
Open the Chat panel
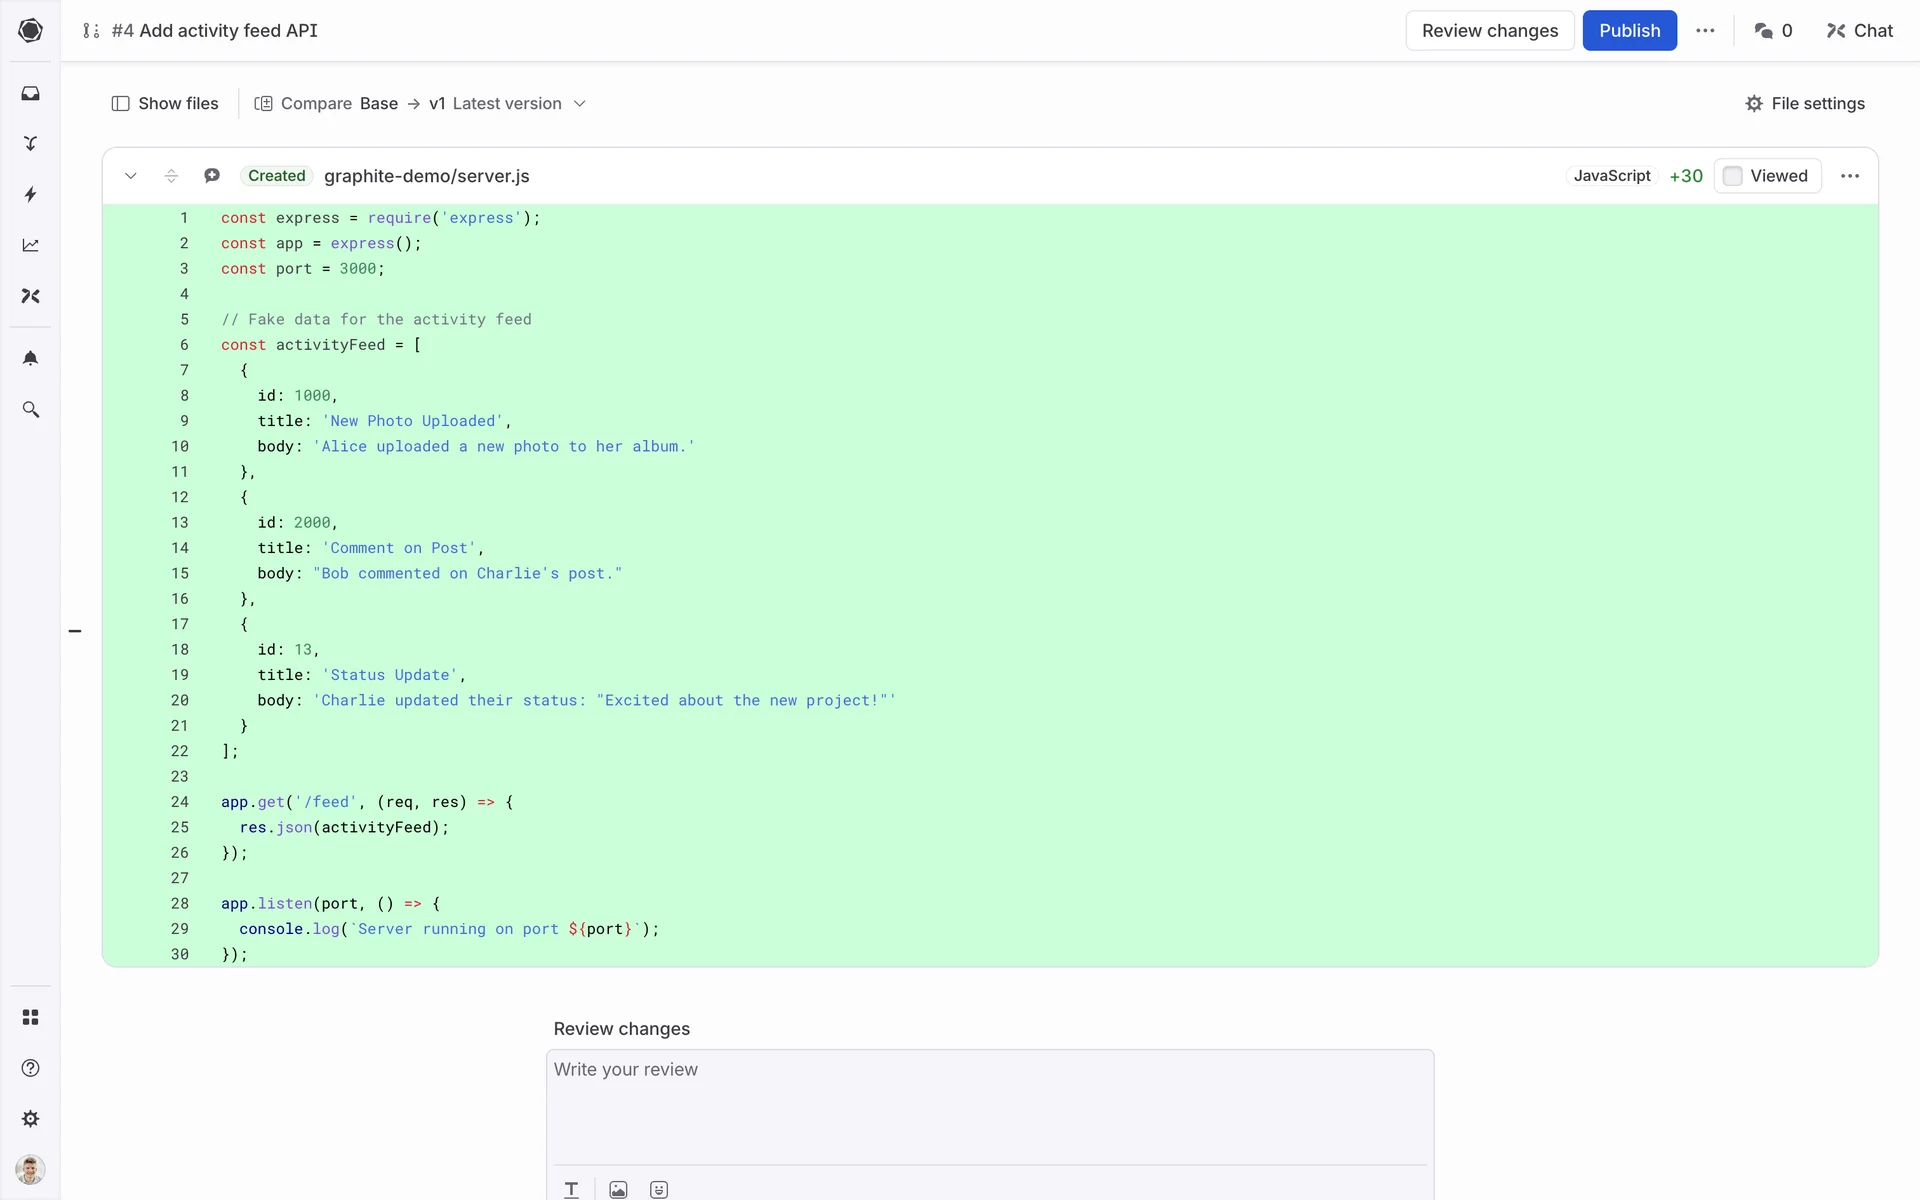pyautogui.click(x=1859, y=31)
